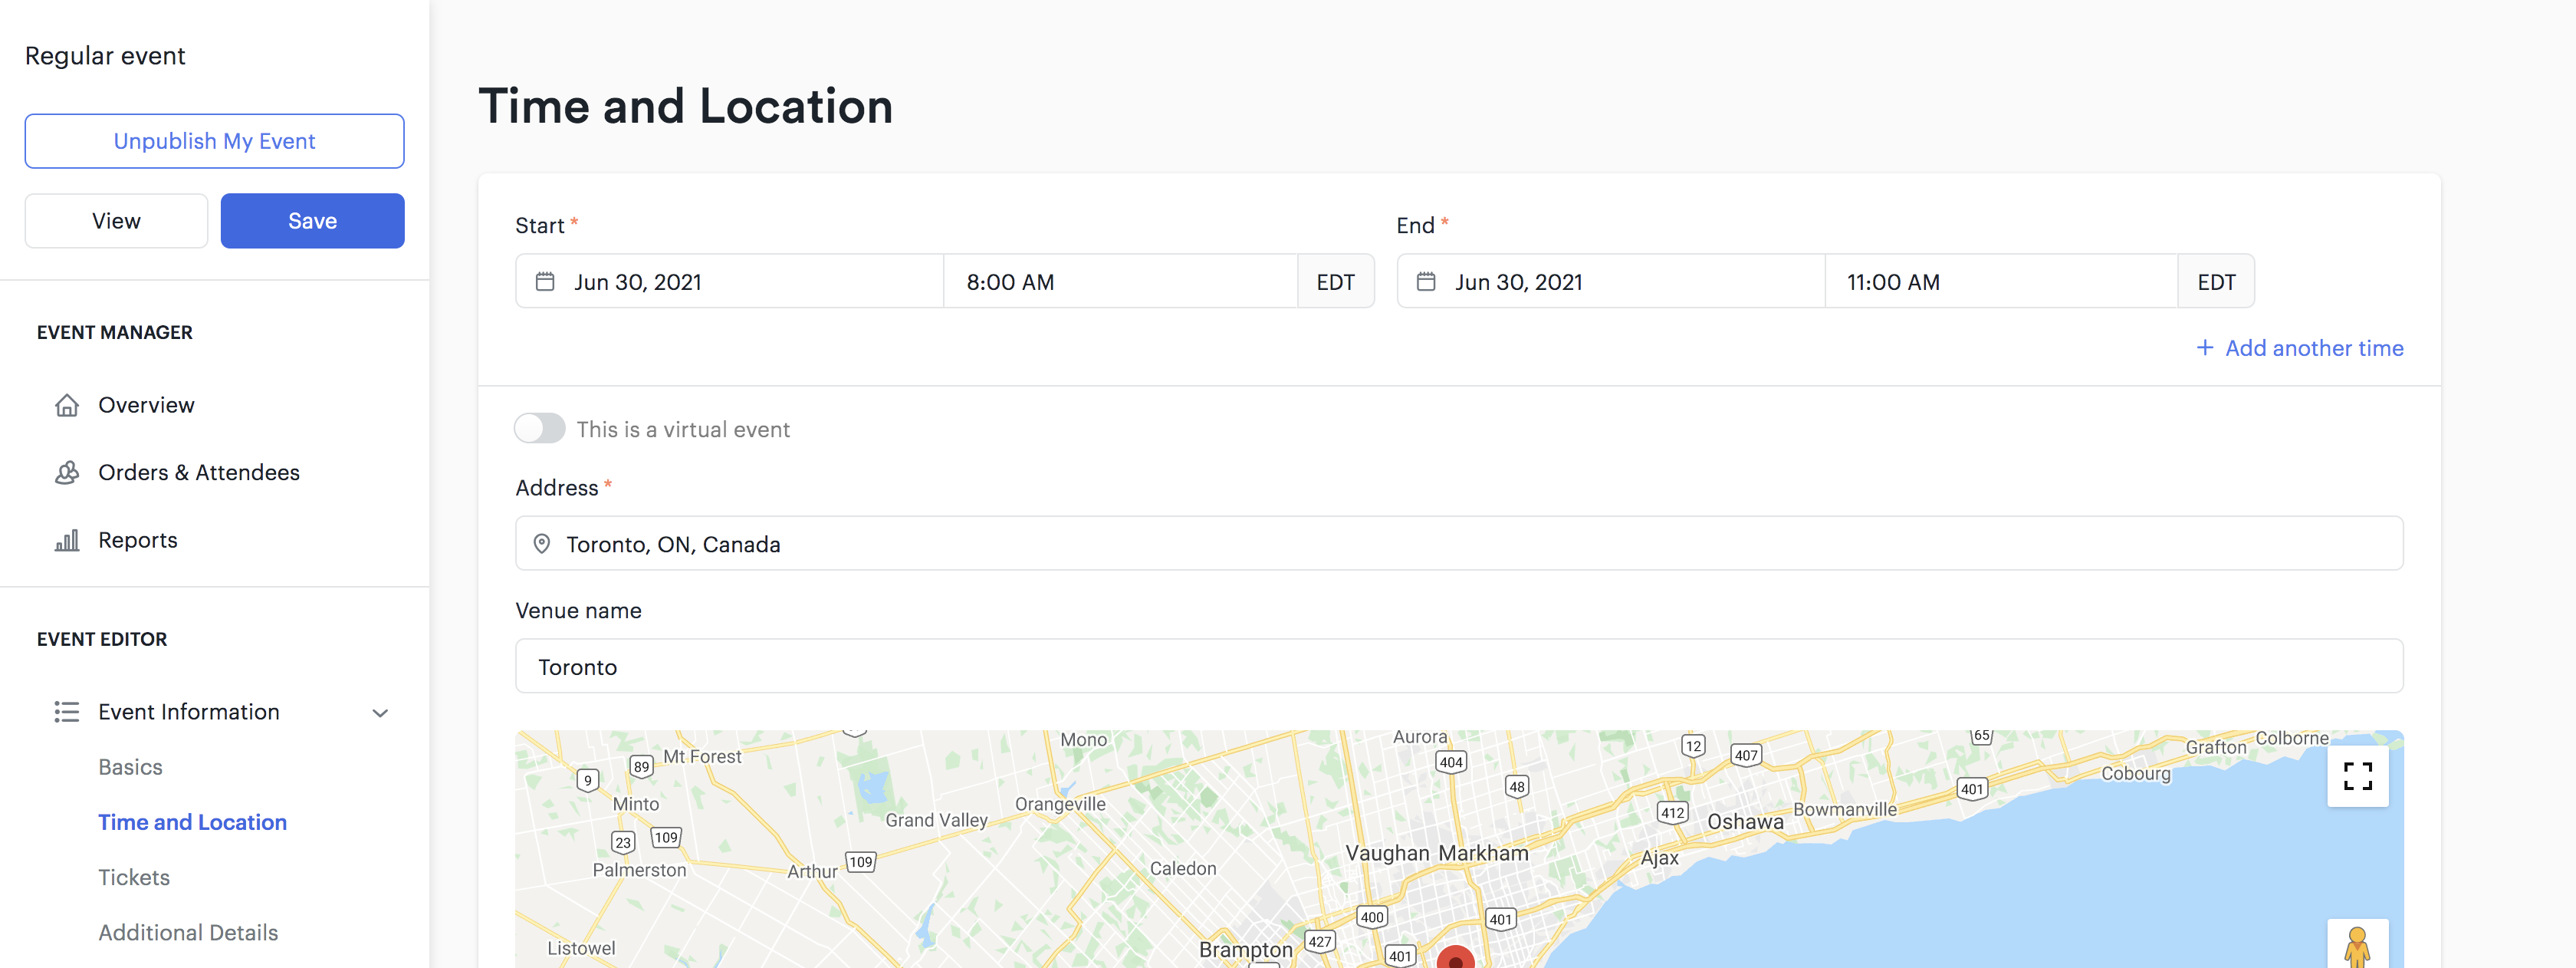
Task: Open the Additional Details section
Action: pos(188,932)
